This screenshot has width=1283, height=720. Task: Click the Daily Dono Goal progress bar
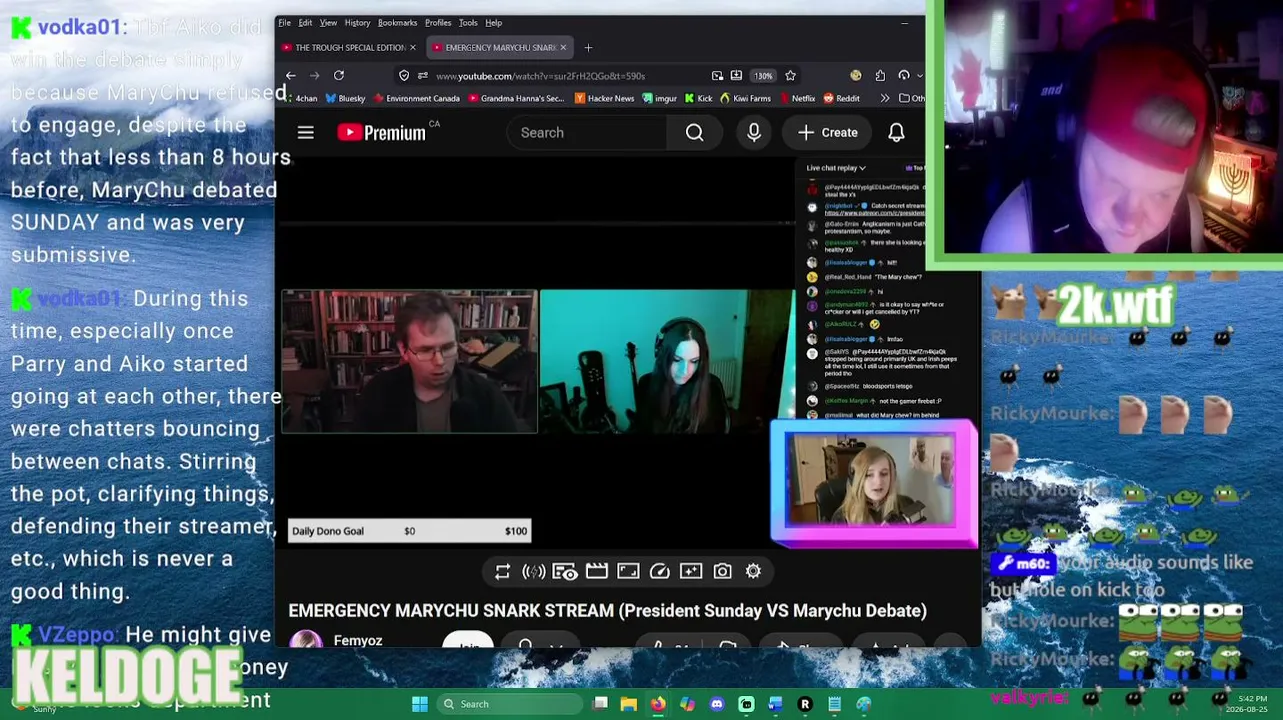click(x=409, y=531)
